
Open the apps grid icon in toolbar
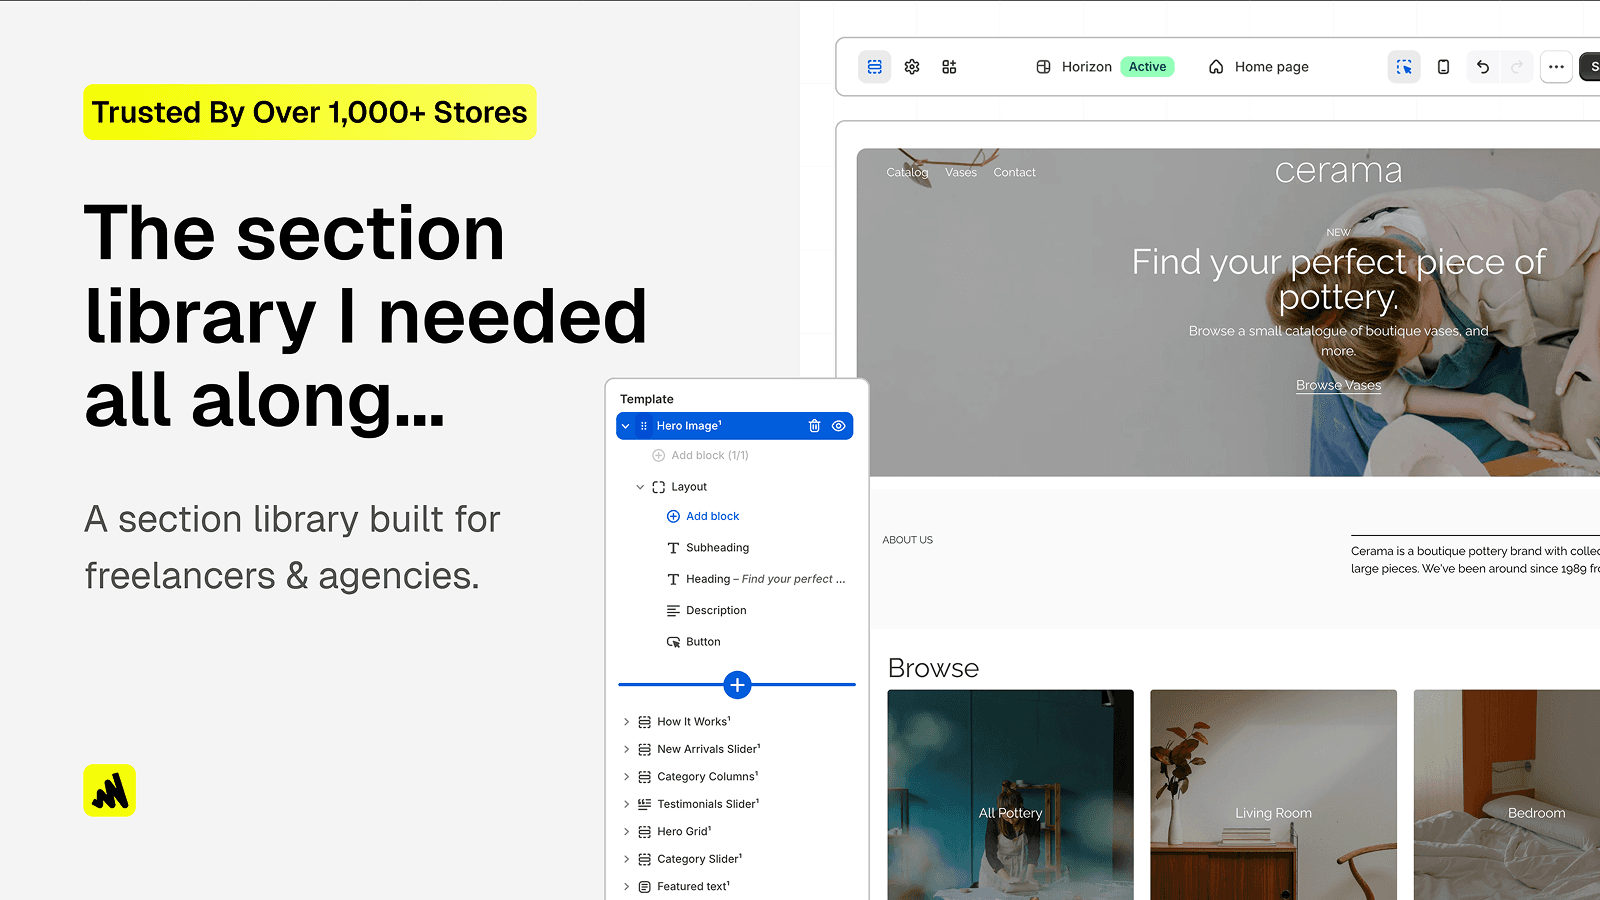[x=949, y=67]
